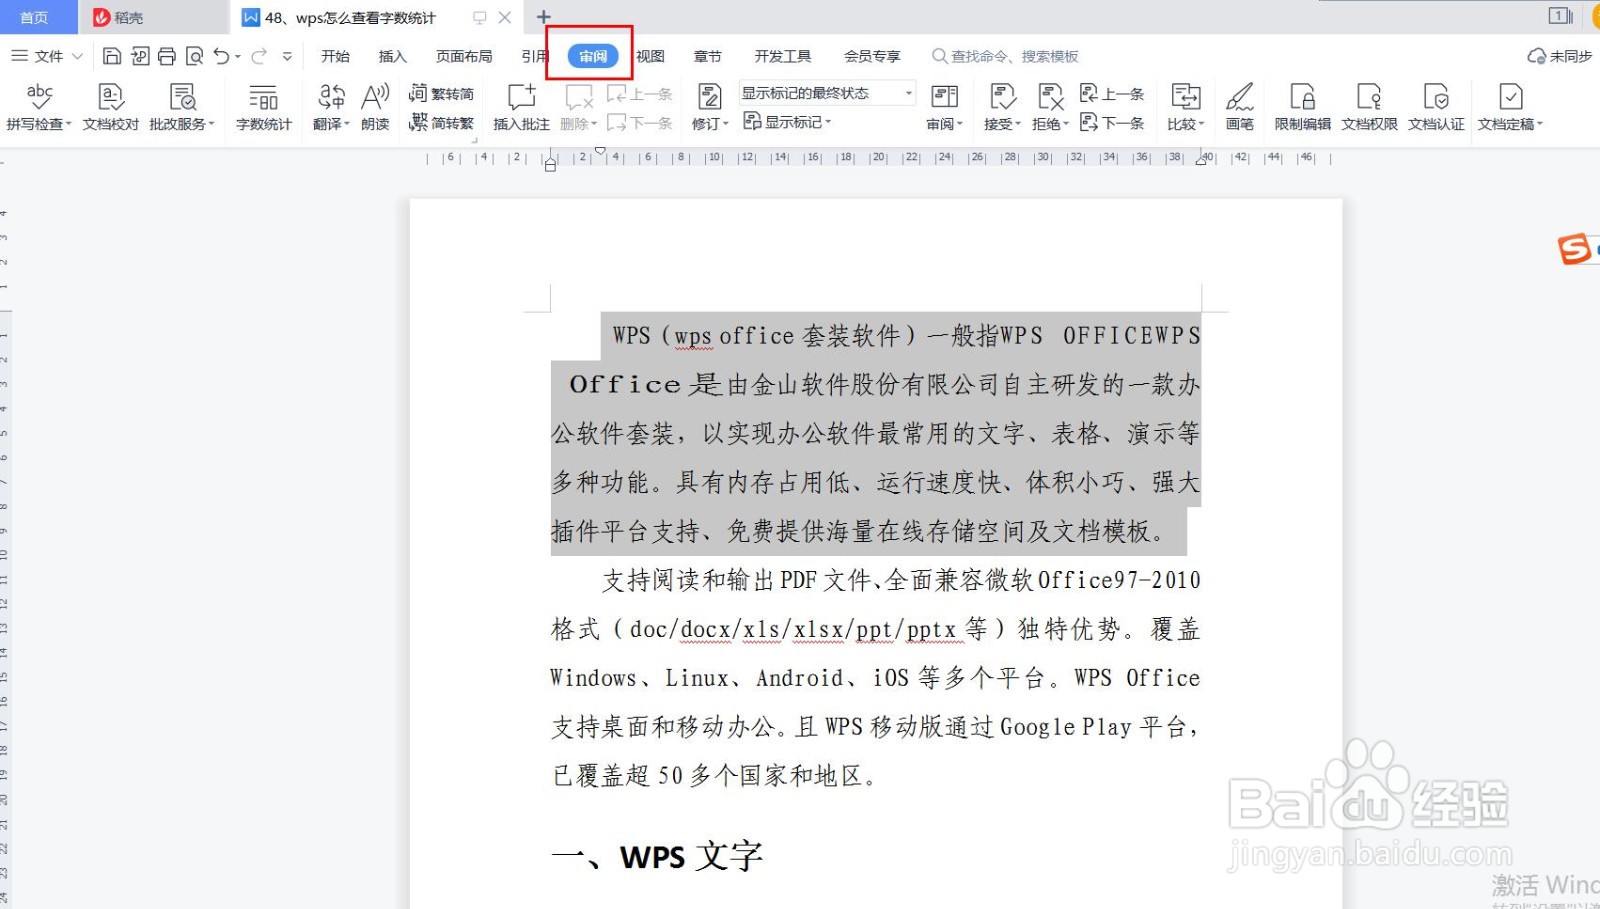The image size is (1600, 909).
Task: Jump to next revision with 下一条
Action: (1113, 123)
